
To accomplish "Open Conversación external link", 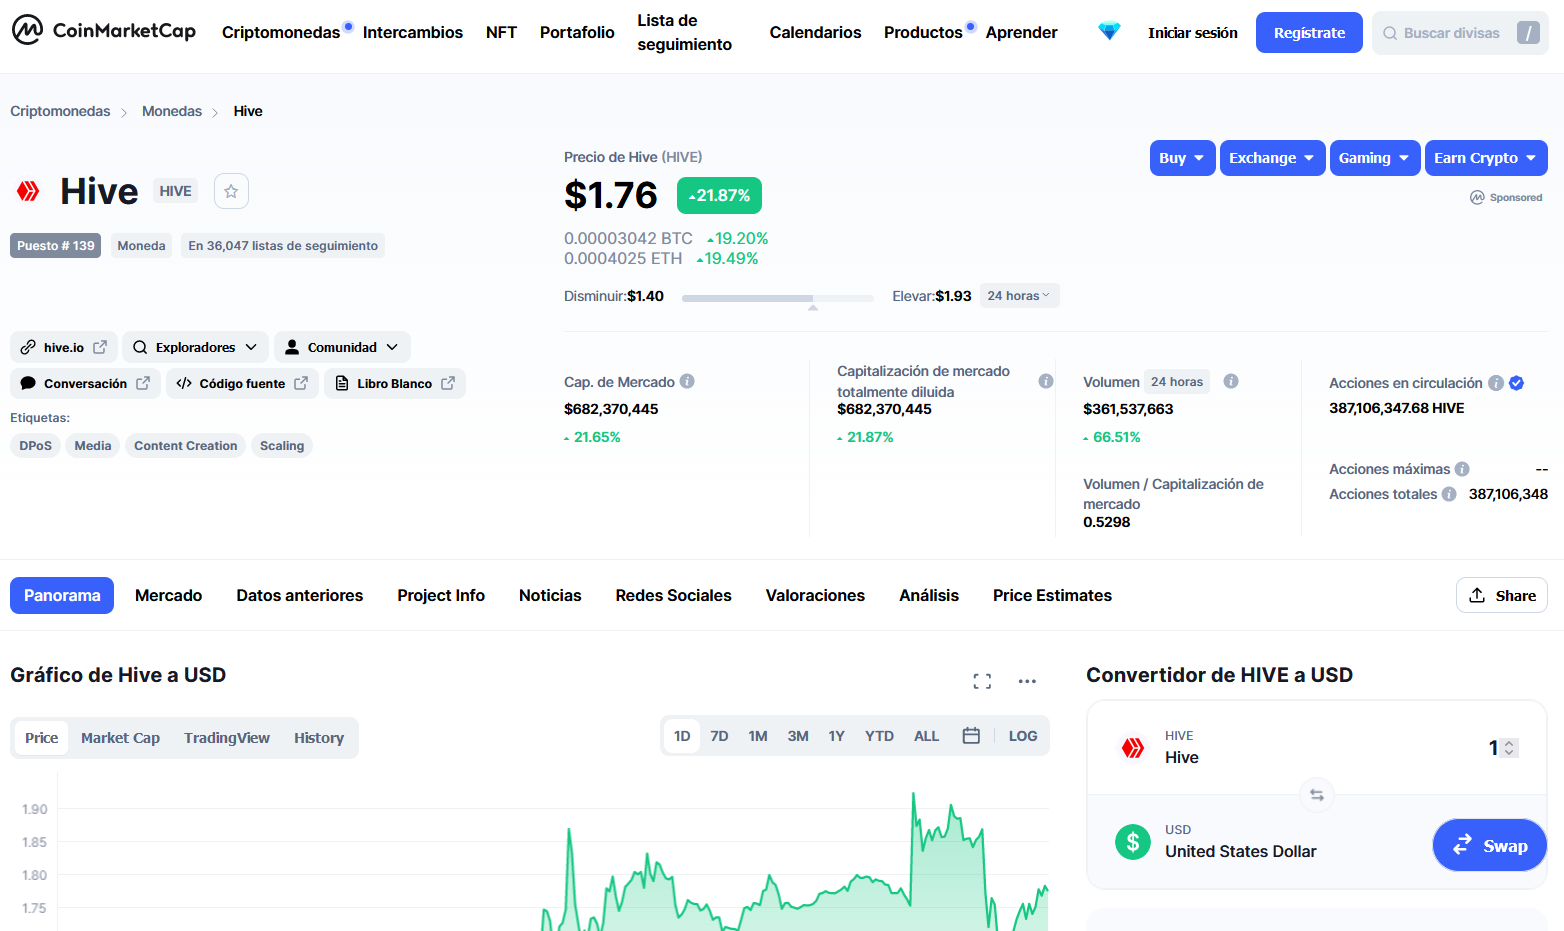I will [x=85, y=383].
